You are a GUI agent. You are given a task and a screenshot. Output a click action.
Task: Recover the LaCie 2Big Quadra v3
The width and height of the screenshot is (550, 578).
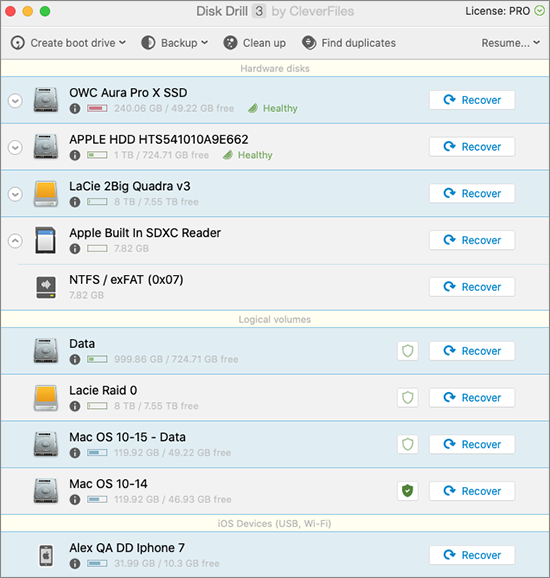(x=472, y=194)
